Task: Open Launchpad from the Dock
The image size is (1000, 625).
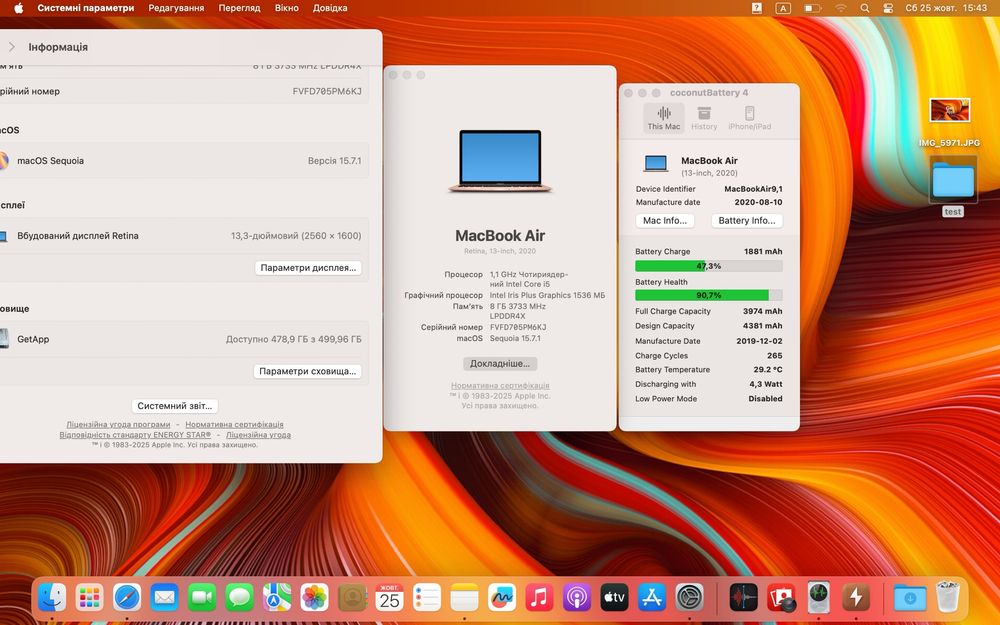Action: pyautogui.click(x=89, y=598)
